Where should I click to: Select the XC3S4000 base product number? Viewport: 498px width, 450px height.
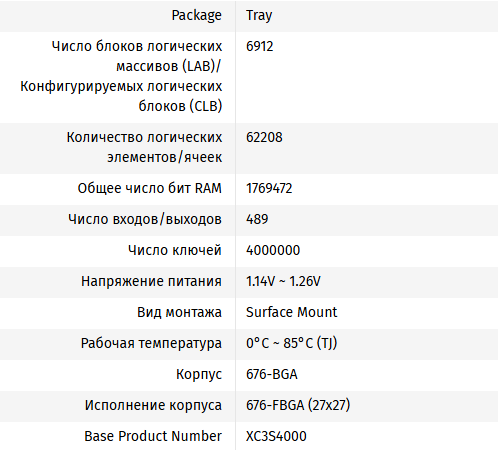[x=276, y=436]
